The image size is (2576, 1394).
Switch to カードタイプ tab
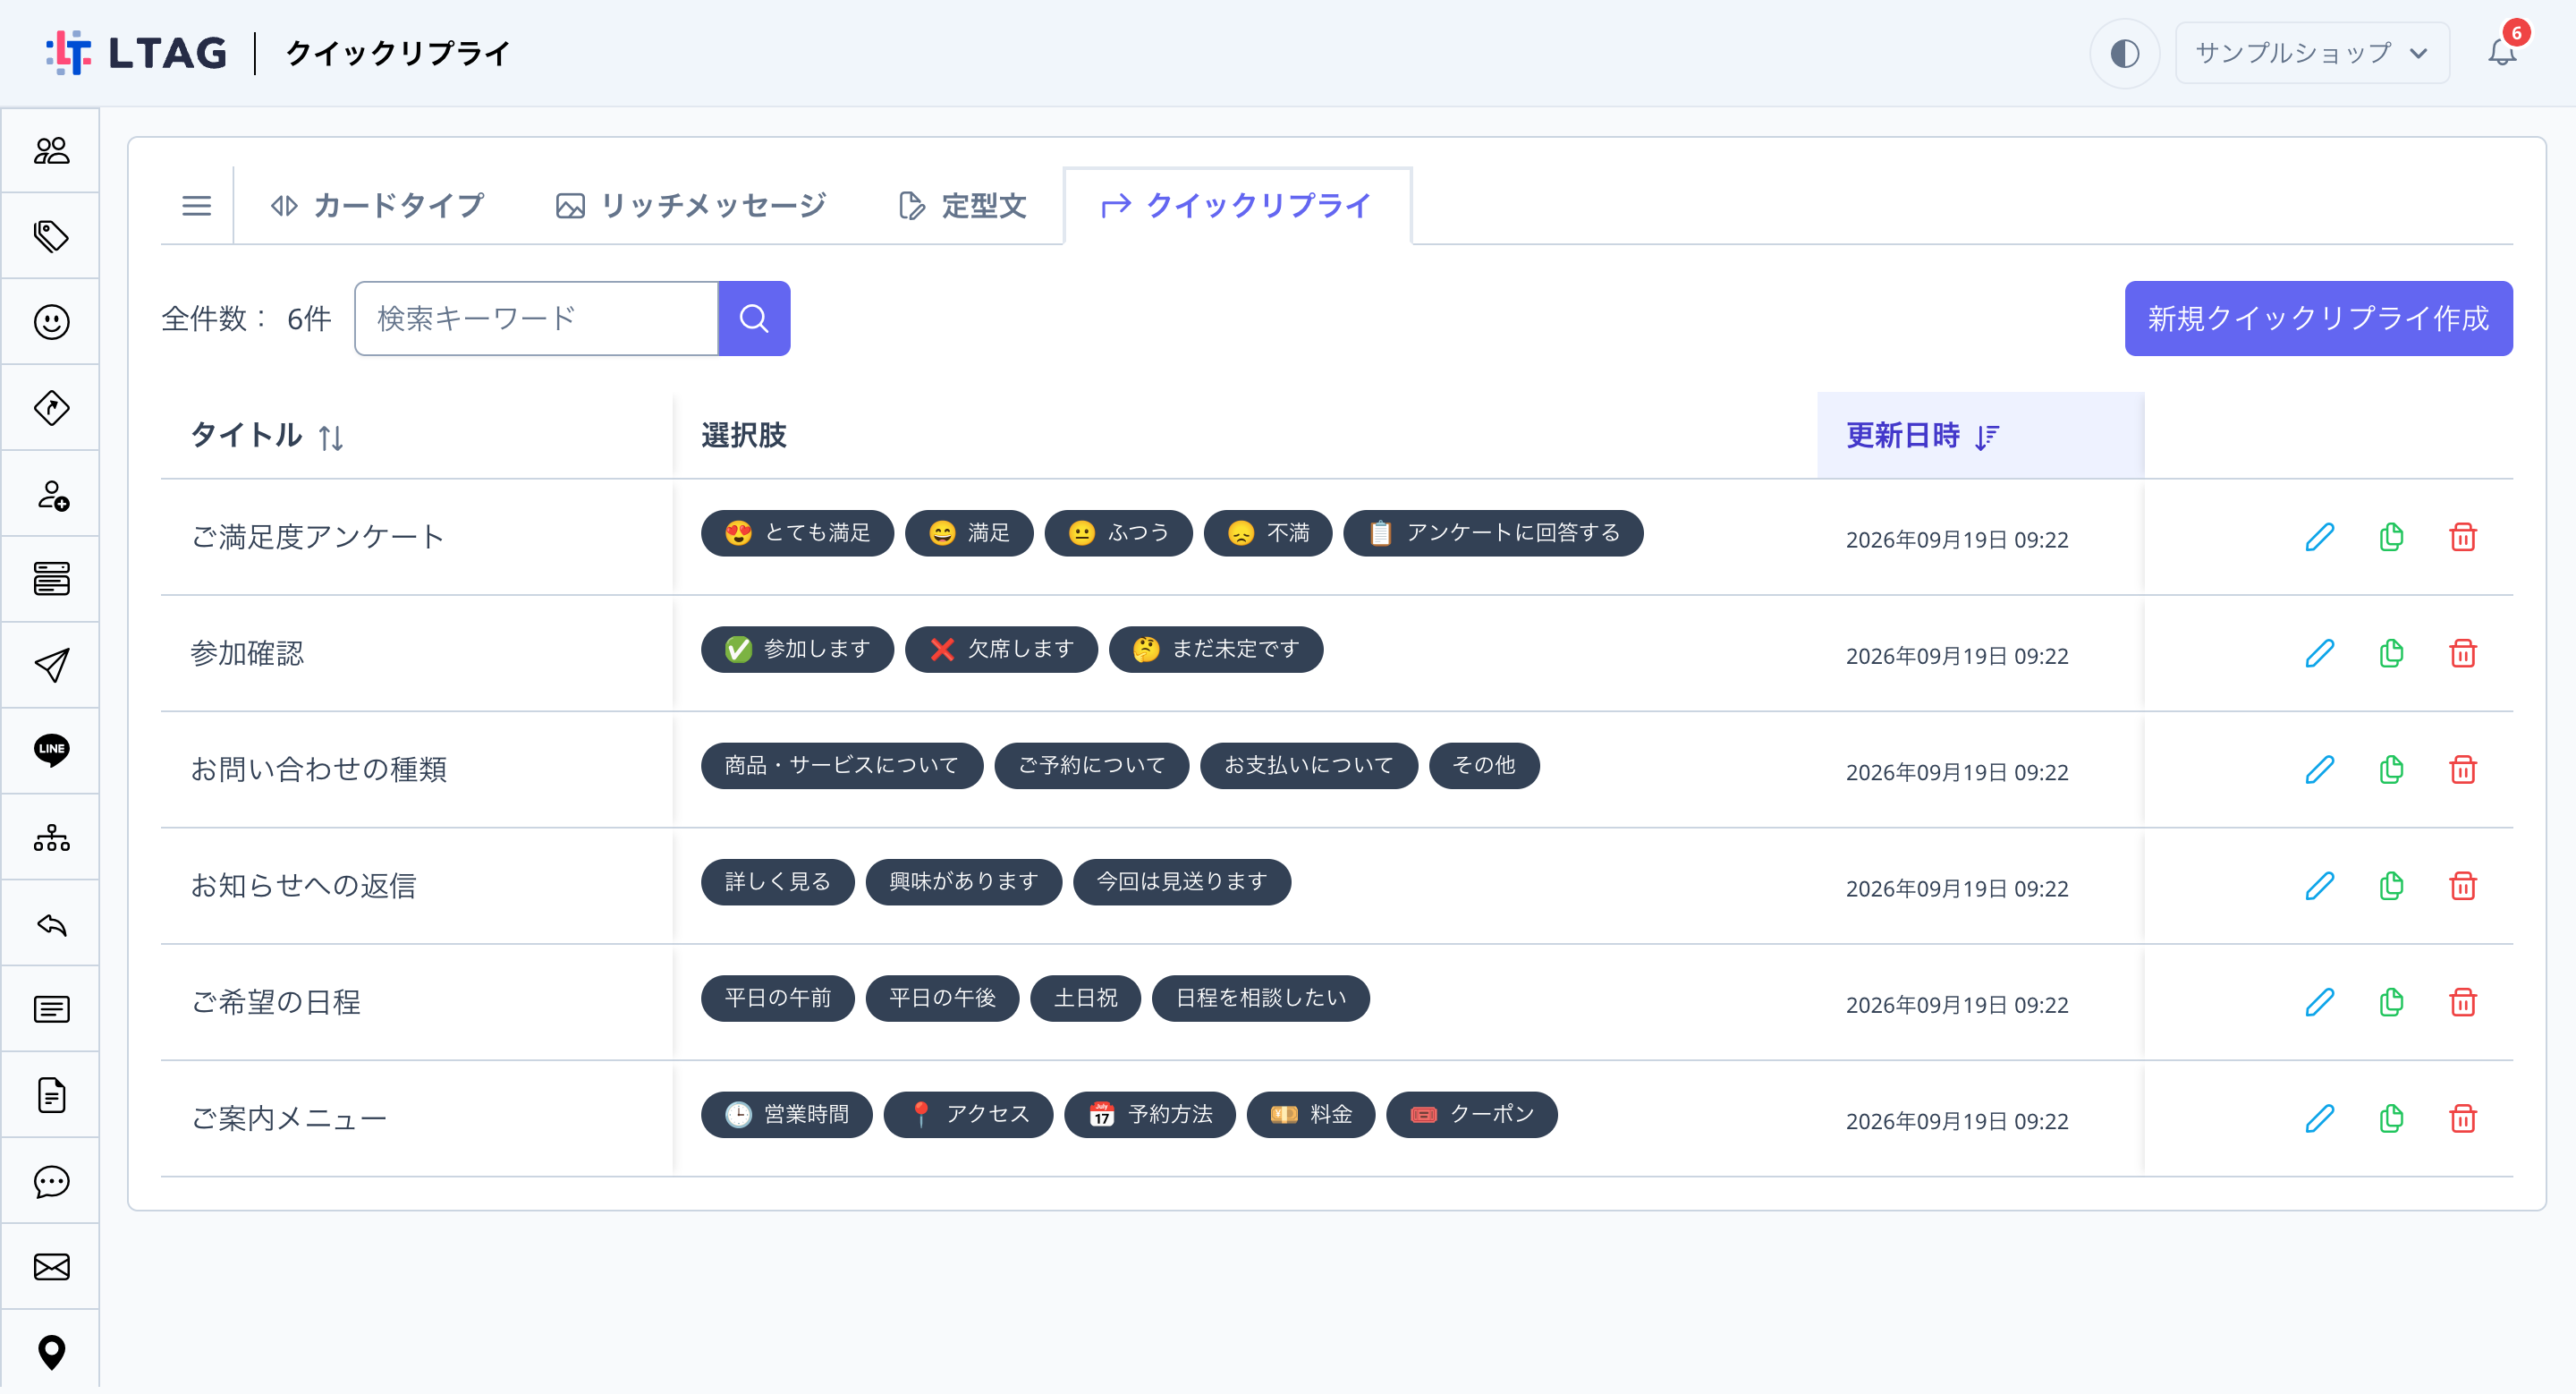point(377,206)
